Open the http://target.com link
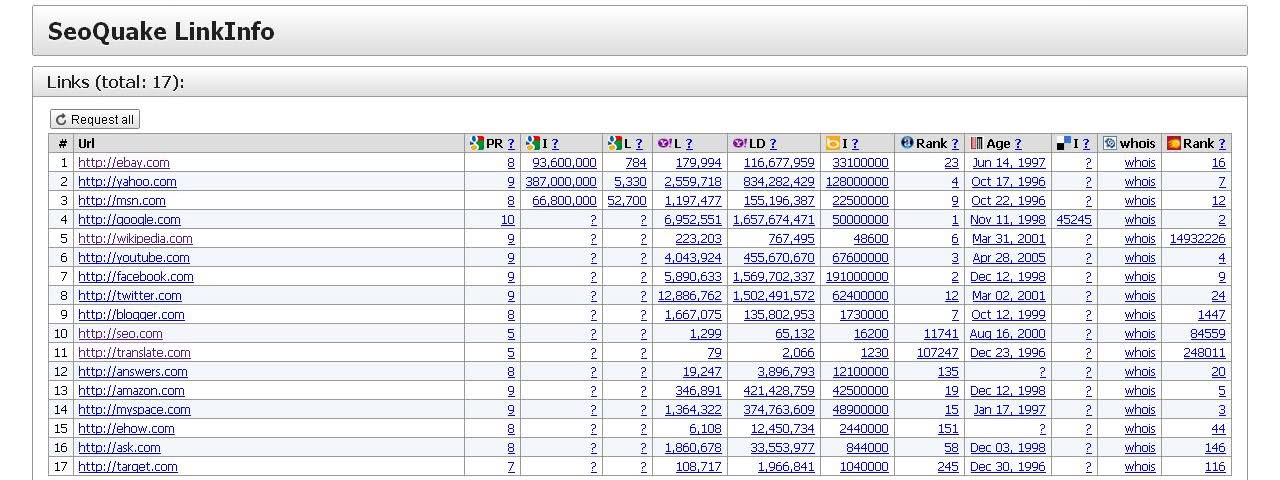 point(128,467)
